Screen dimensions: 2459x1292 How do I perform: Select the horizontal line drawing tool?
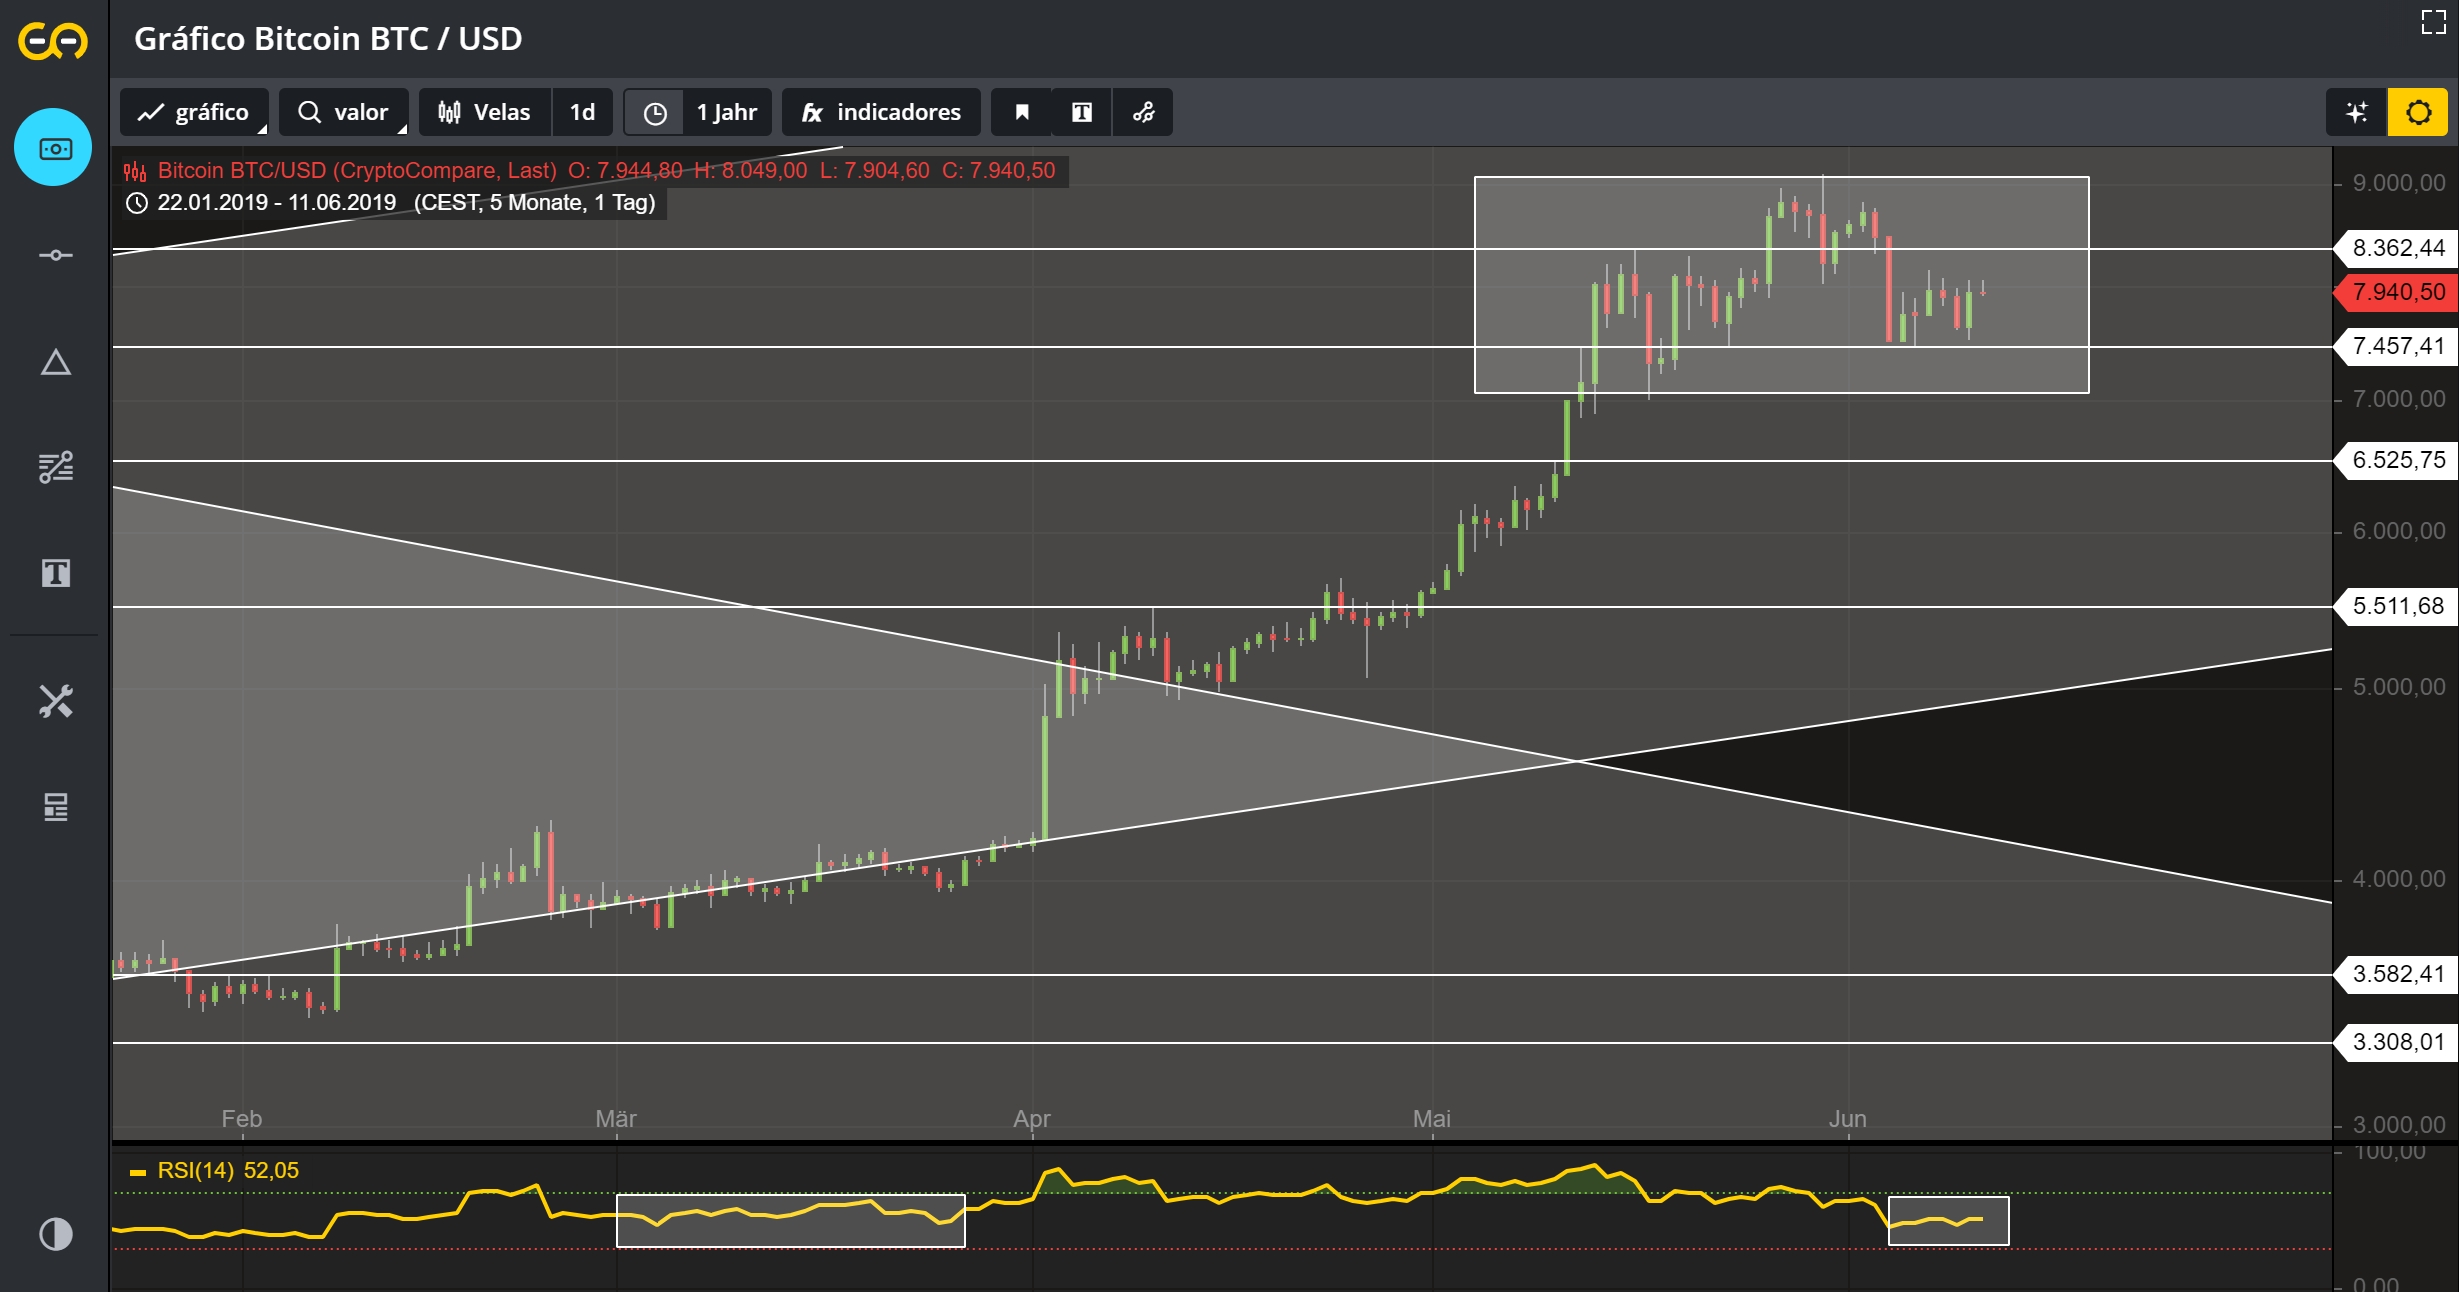tap(55, 255)
